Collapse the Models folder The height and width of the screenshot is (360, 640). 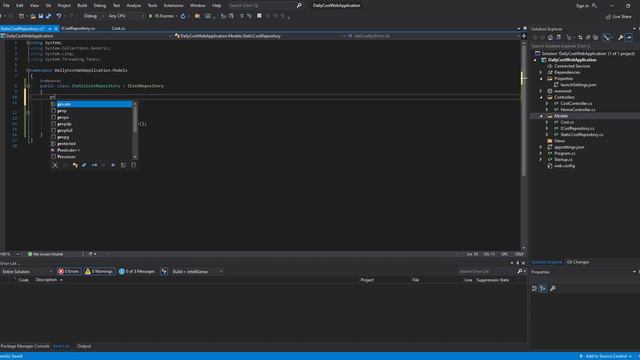[541, 116]
